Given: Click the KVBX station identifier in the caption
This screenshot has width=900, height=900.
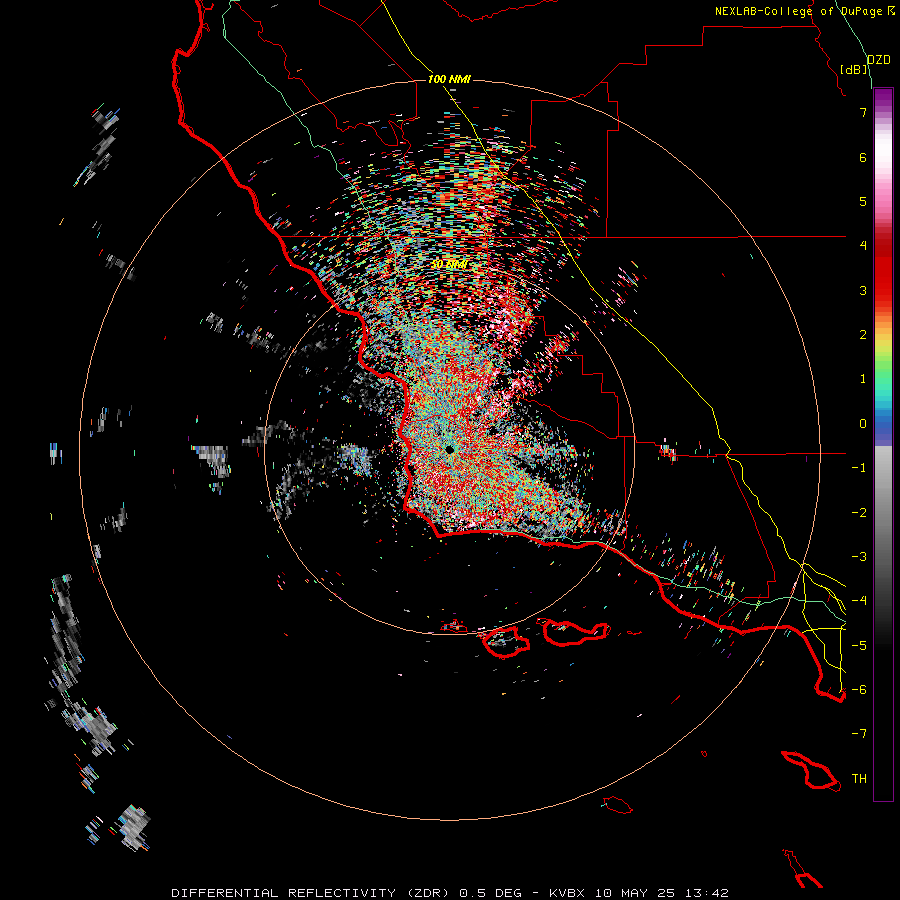Looking at the screenshot, I should pyautogui.click(x=568, y=893).
